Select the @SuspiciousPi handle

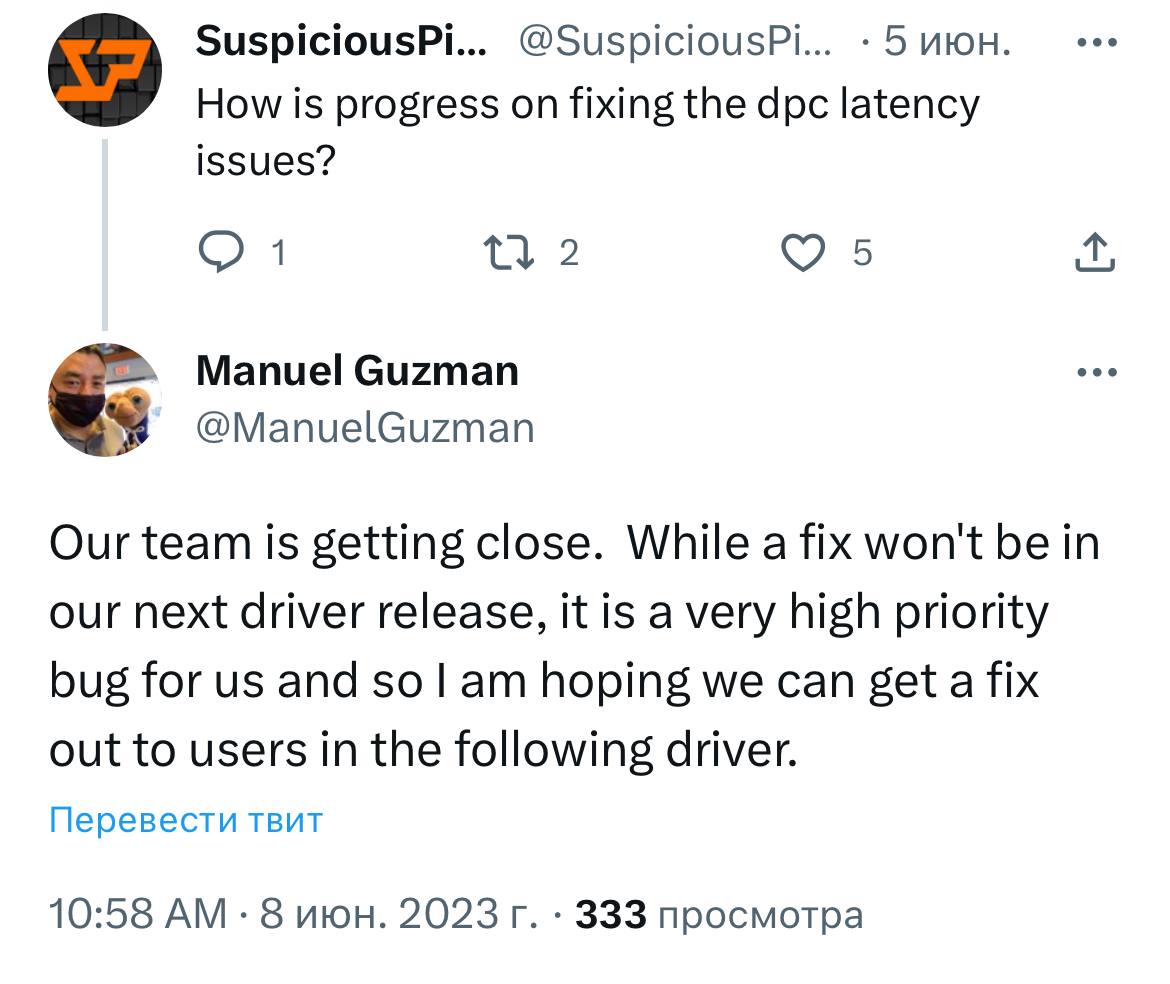[x=673, y=42]
